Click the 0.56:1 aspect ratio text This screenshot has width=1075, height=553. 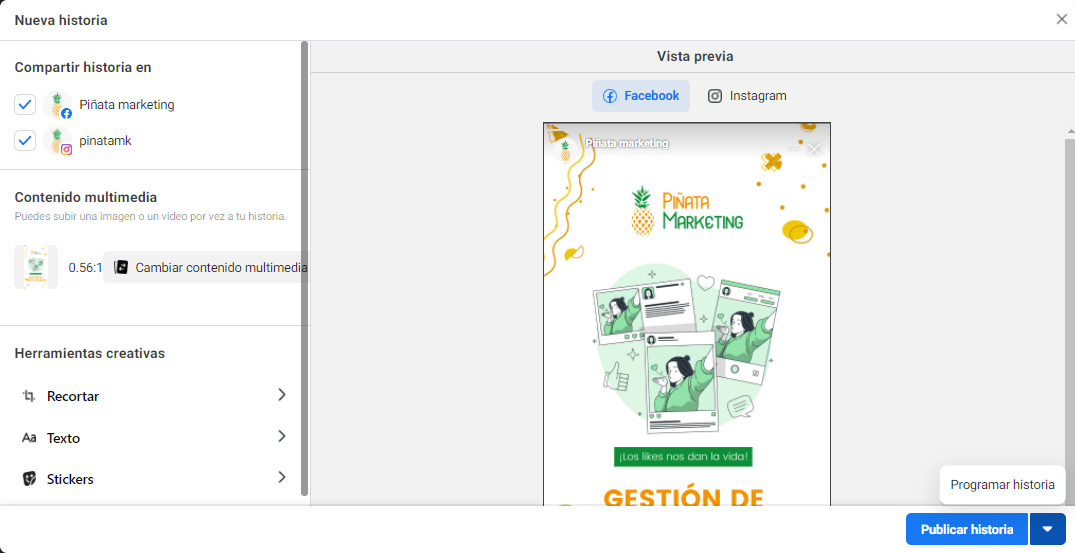[86, 268]
